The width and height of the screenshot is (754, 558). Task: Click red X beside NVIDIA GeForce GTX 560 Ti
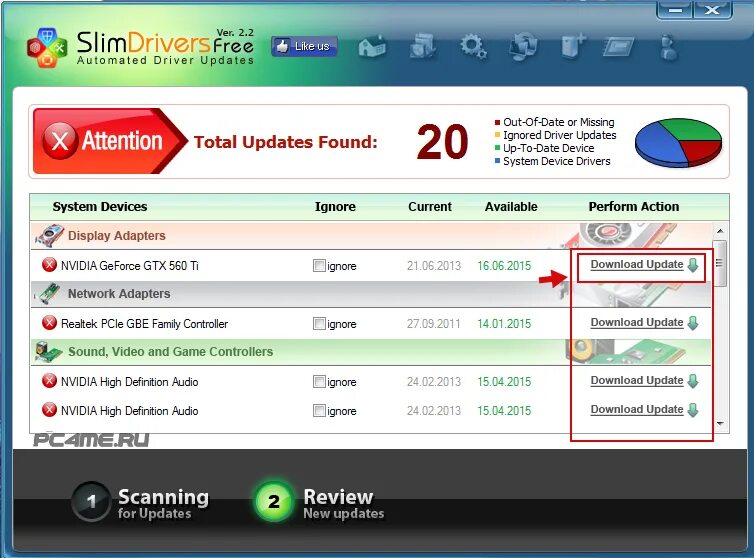(x=49, y=265)
